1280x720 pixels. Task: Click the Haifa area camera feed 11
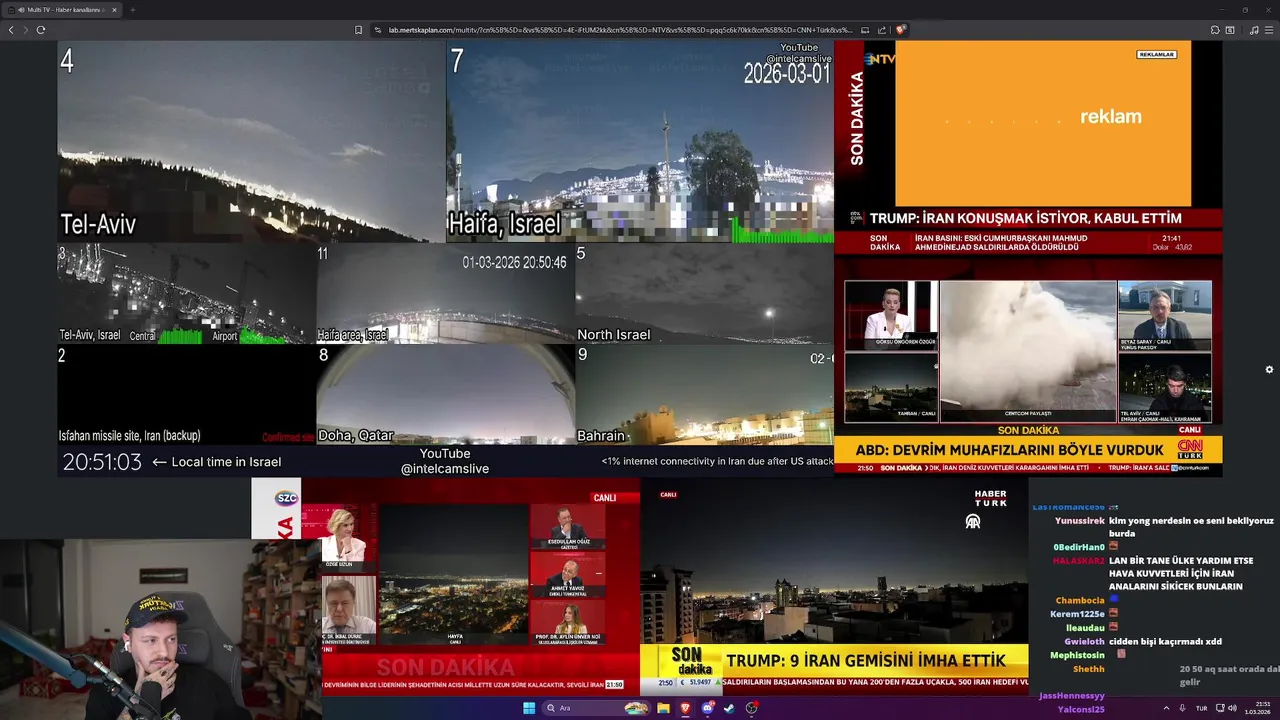pos(445,294)
